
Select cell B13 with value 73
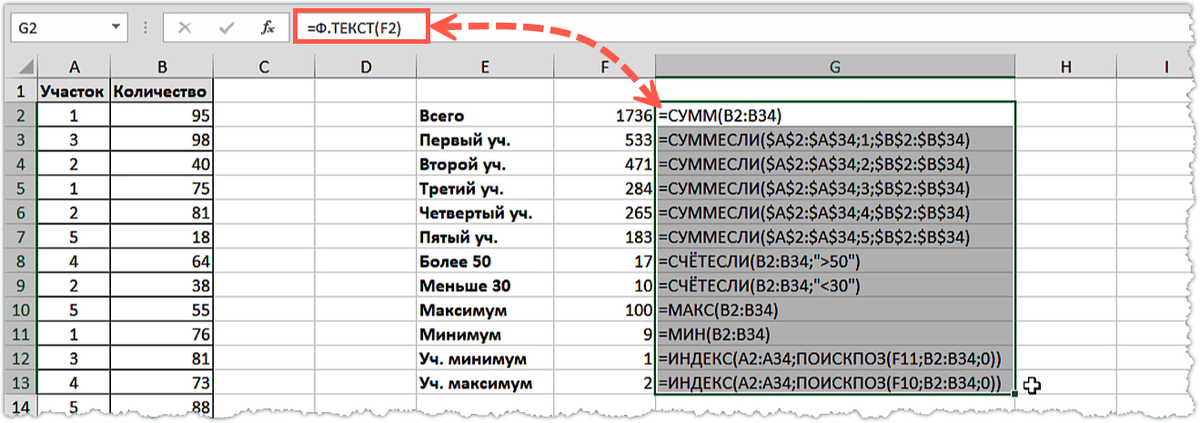click(x=162, y=383)
